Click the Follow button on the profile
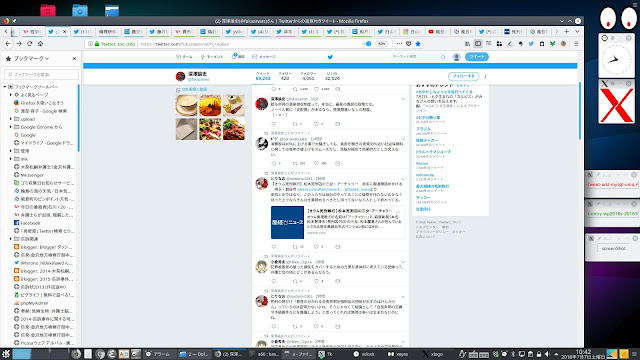640x360 pixels. (x=463, y=76)
